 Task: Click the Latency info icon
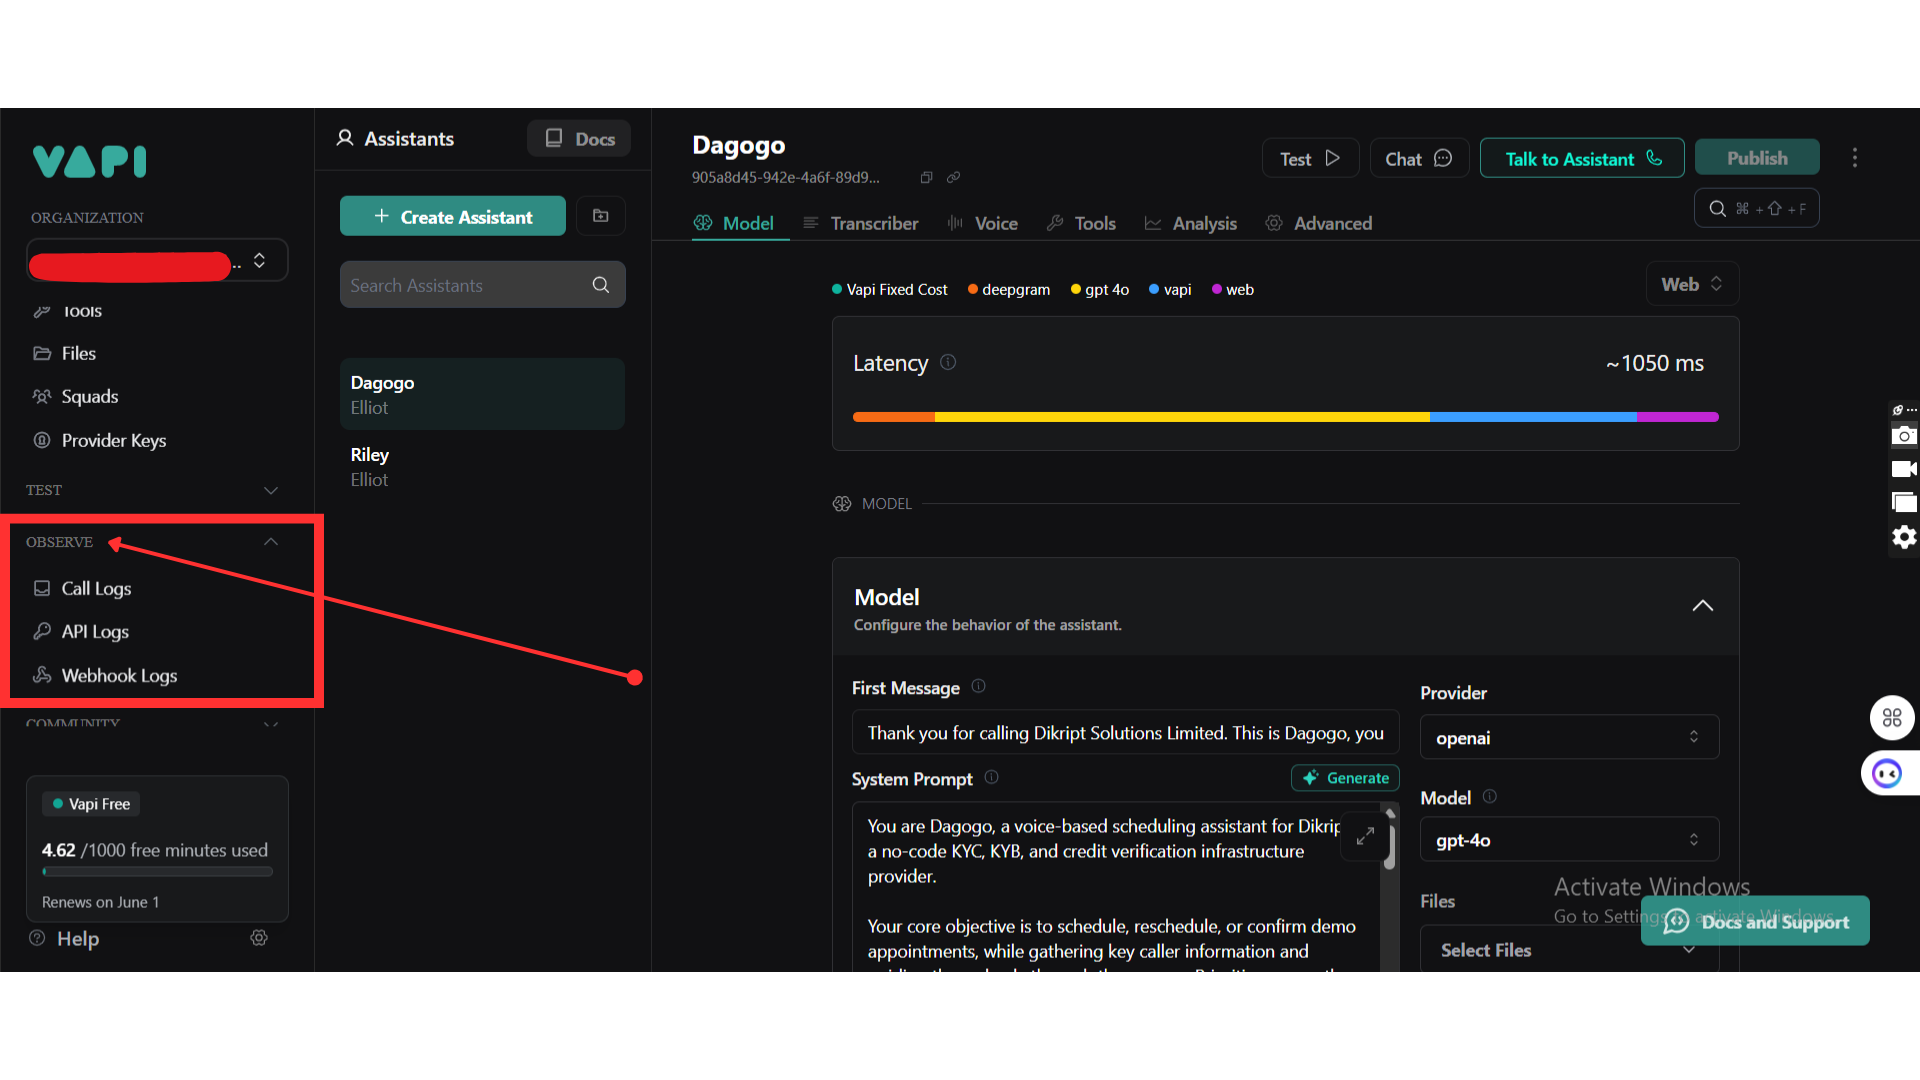pos(948,363)
